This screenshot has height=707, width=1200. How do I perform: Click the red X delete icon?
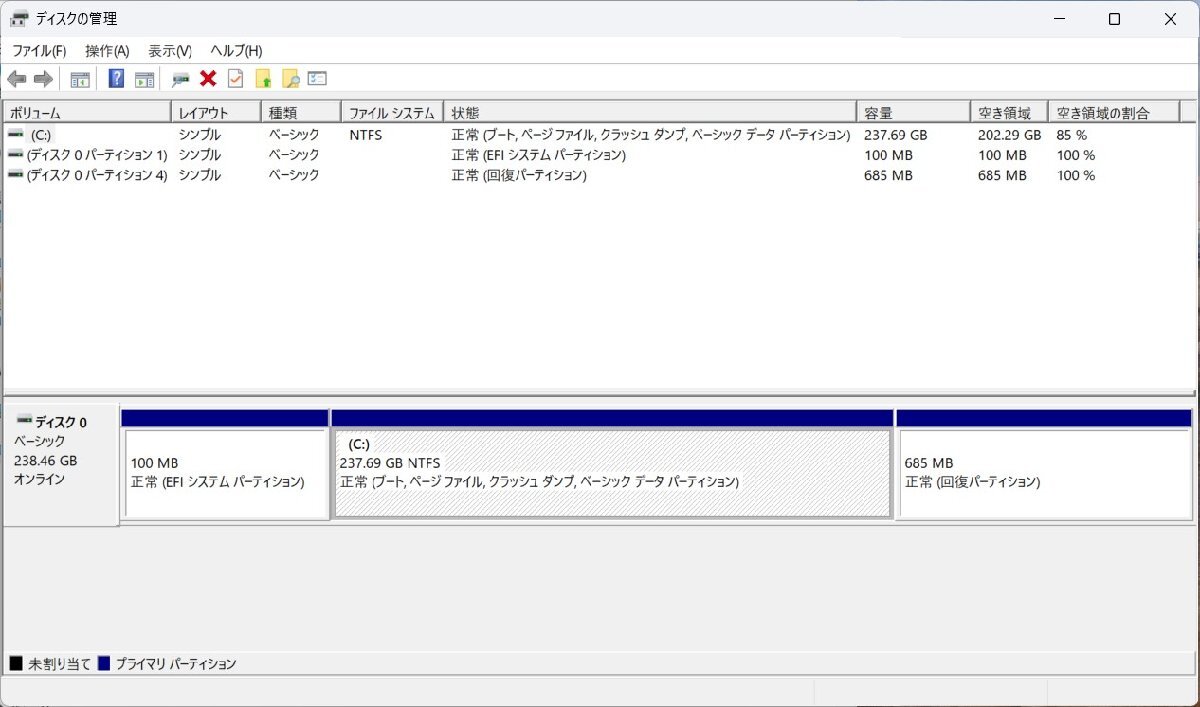point(208,79)
